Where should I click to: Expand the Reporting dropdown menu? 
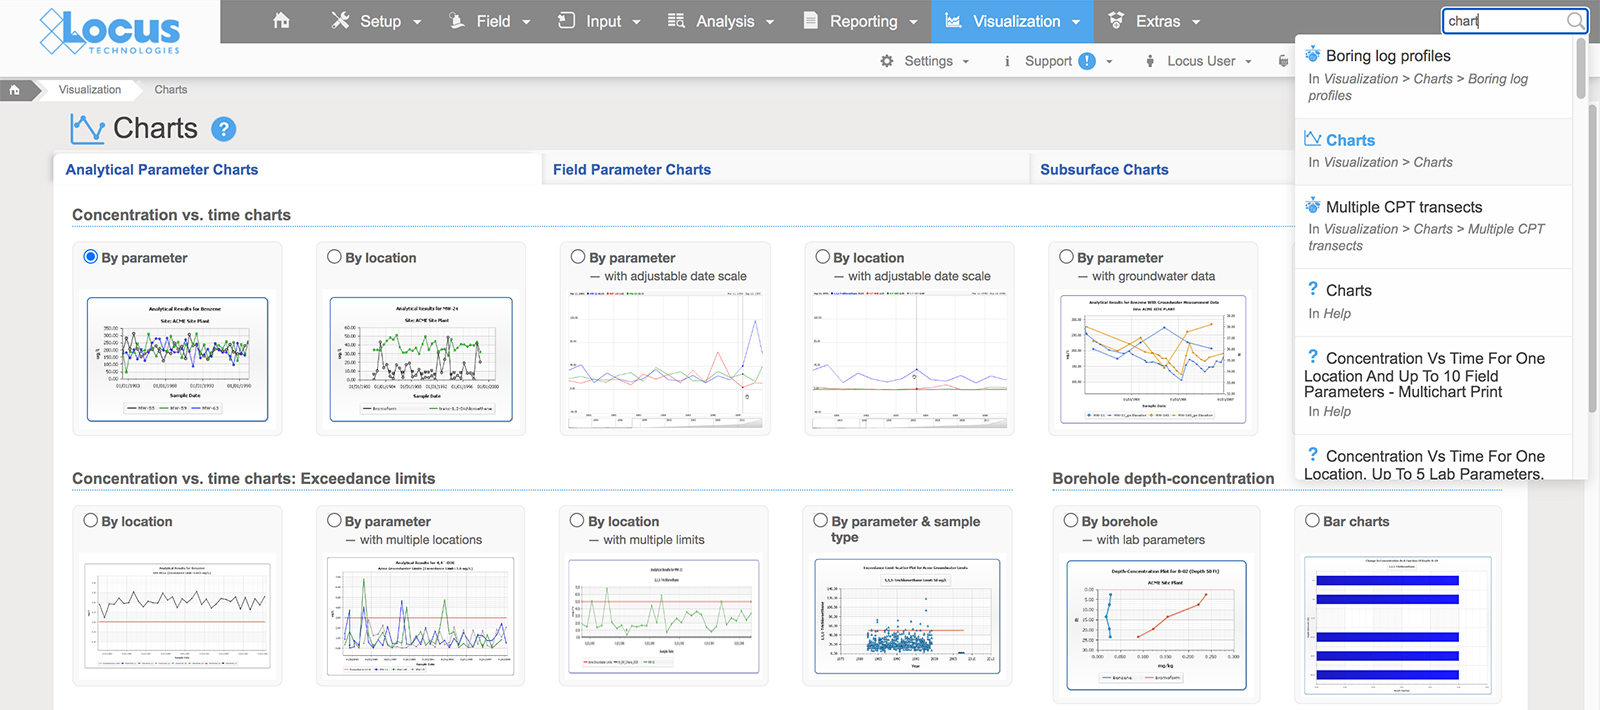[x=913, y=22]
